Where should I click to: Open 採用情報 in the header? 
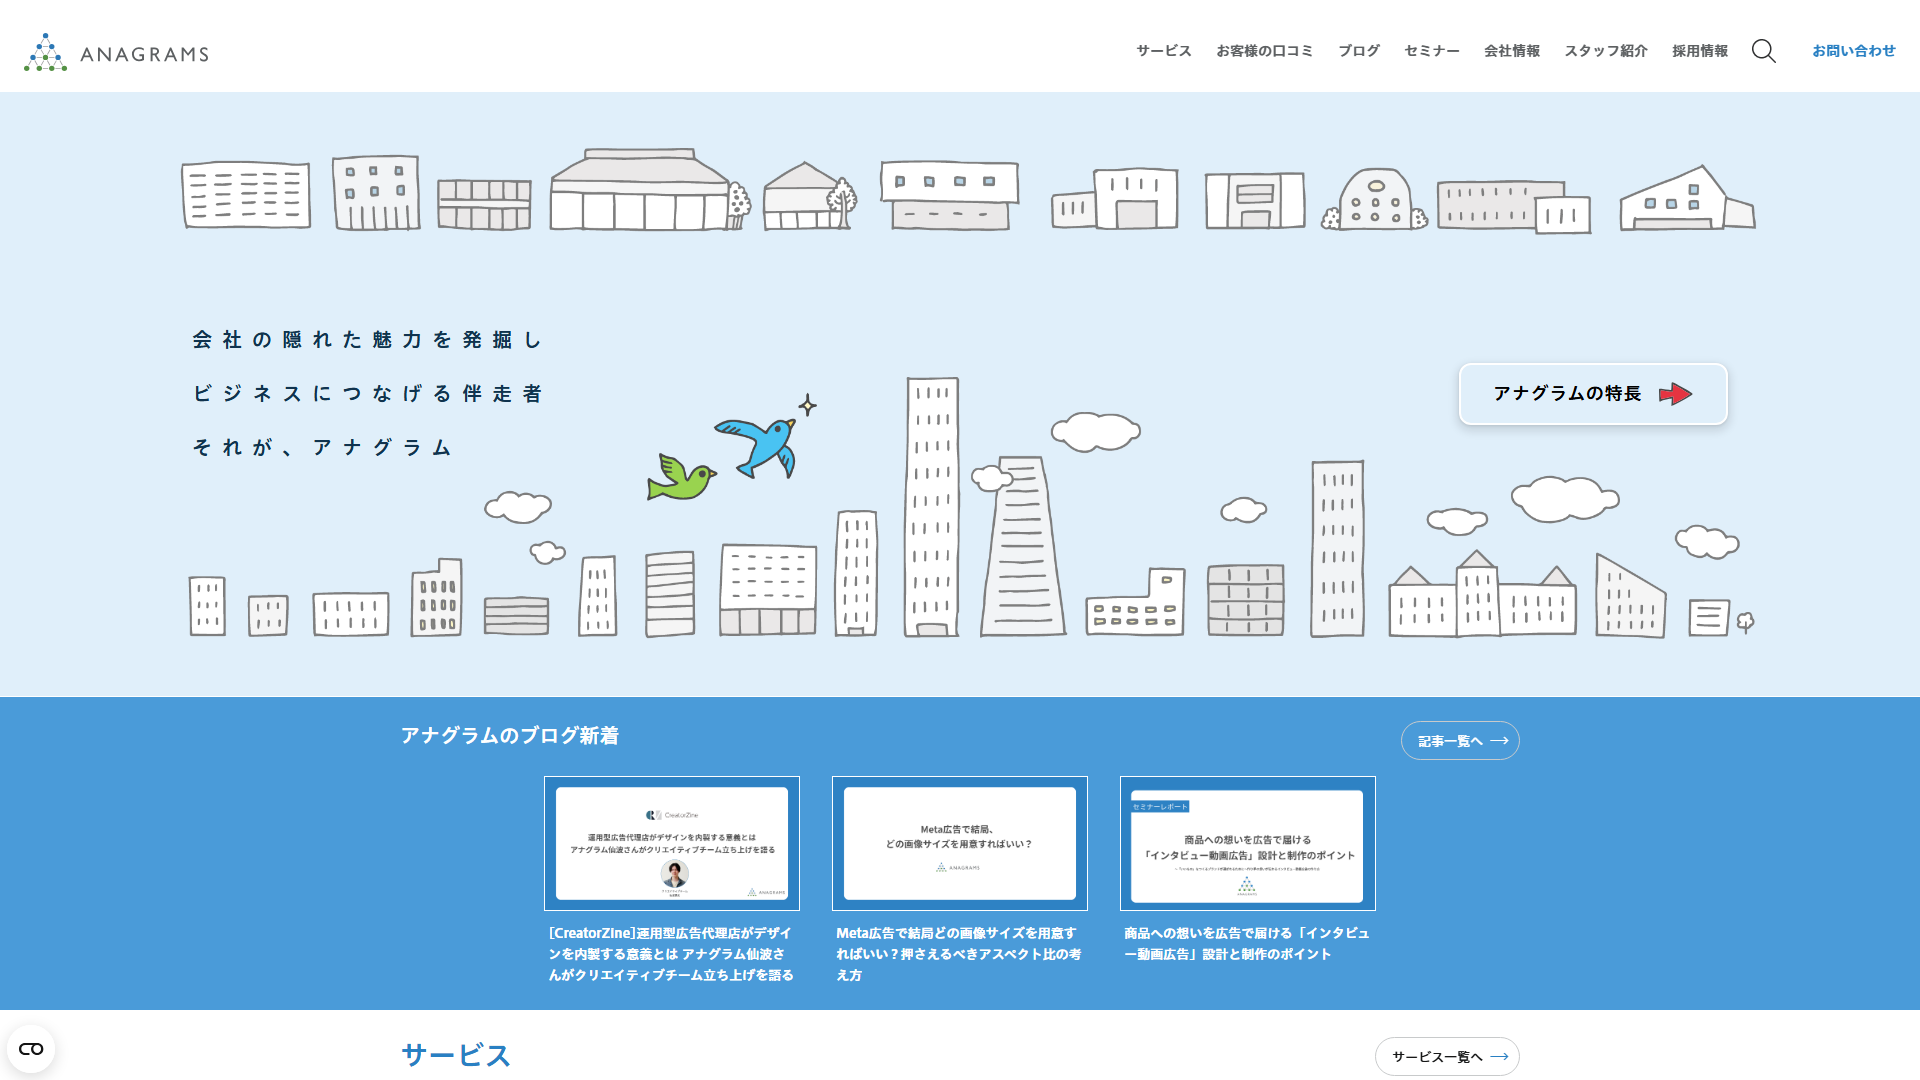(1699, 51)
